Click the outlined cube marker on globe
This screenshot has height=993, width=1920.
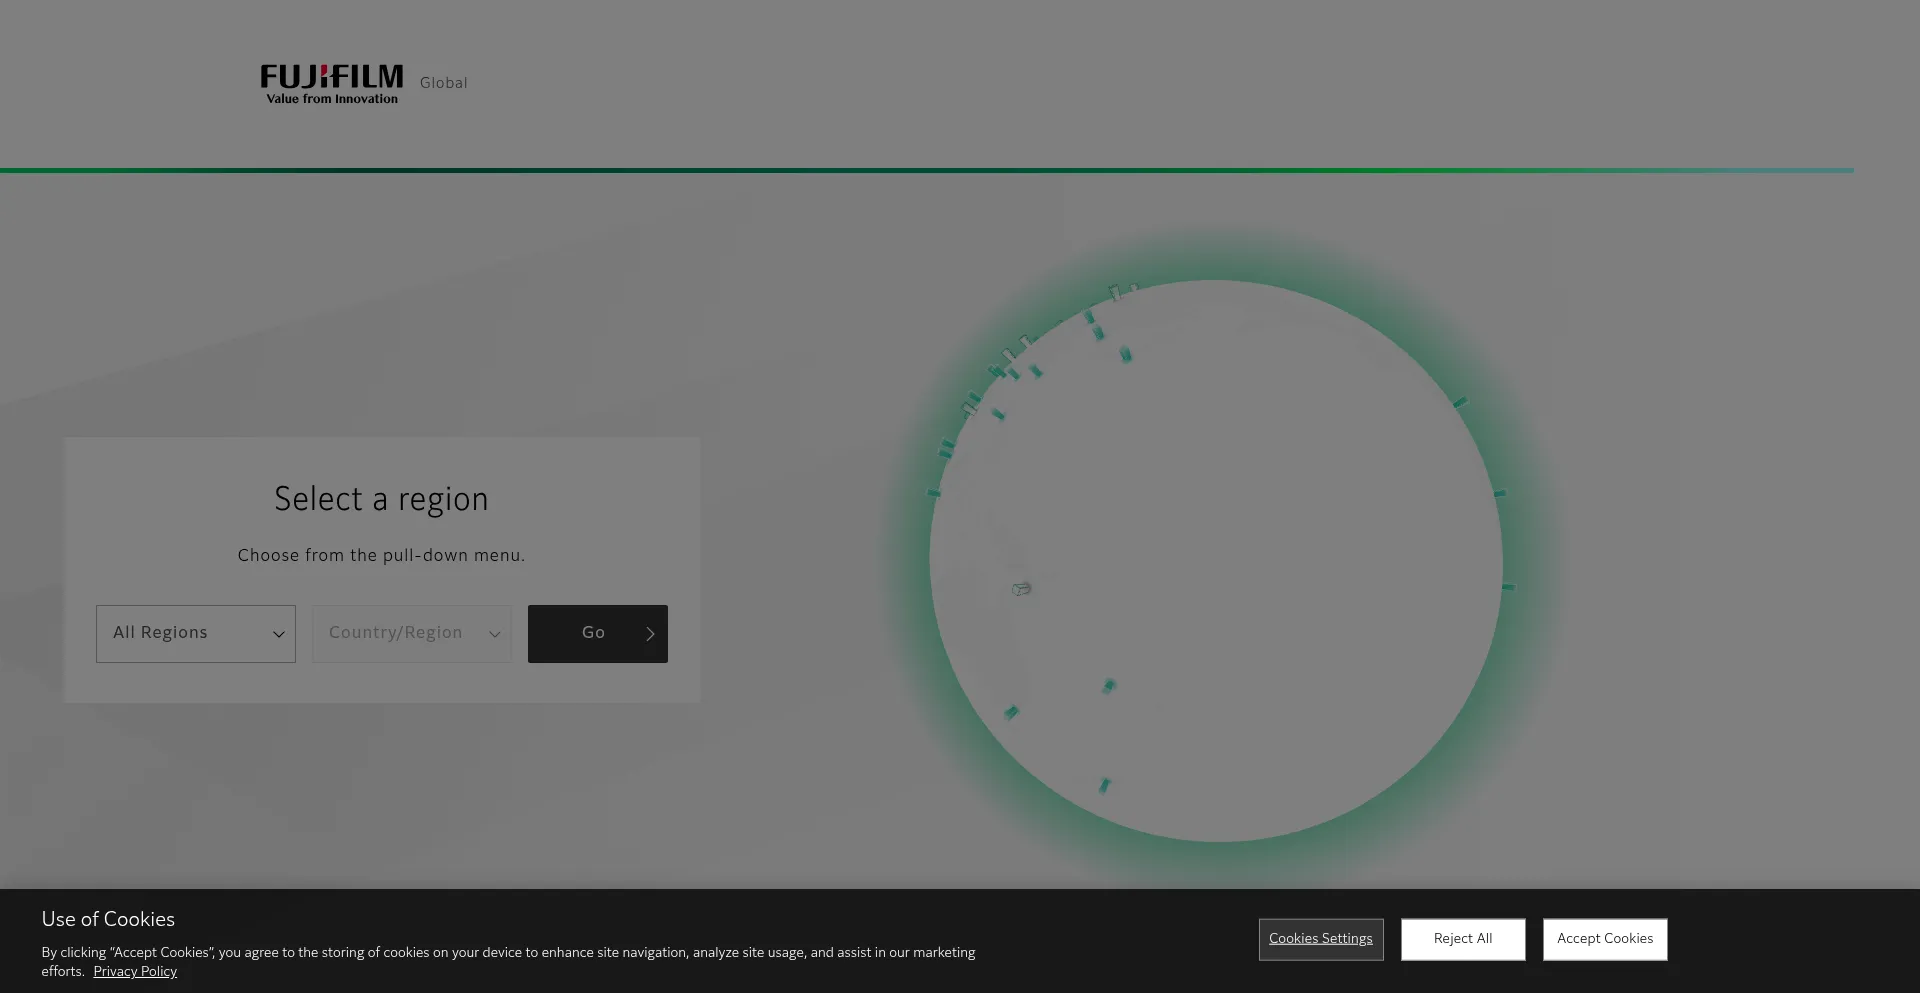point(1021,589)
